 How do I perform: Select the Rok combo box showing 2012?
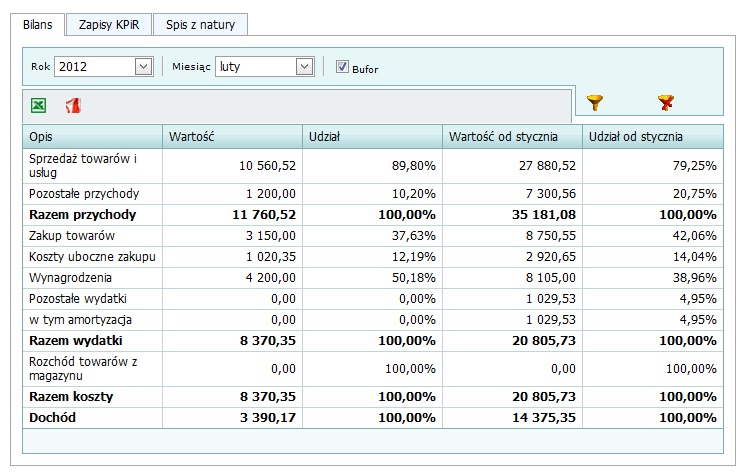point(104,67)
